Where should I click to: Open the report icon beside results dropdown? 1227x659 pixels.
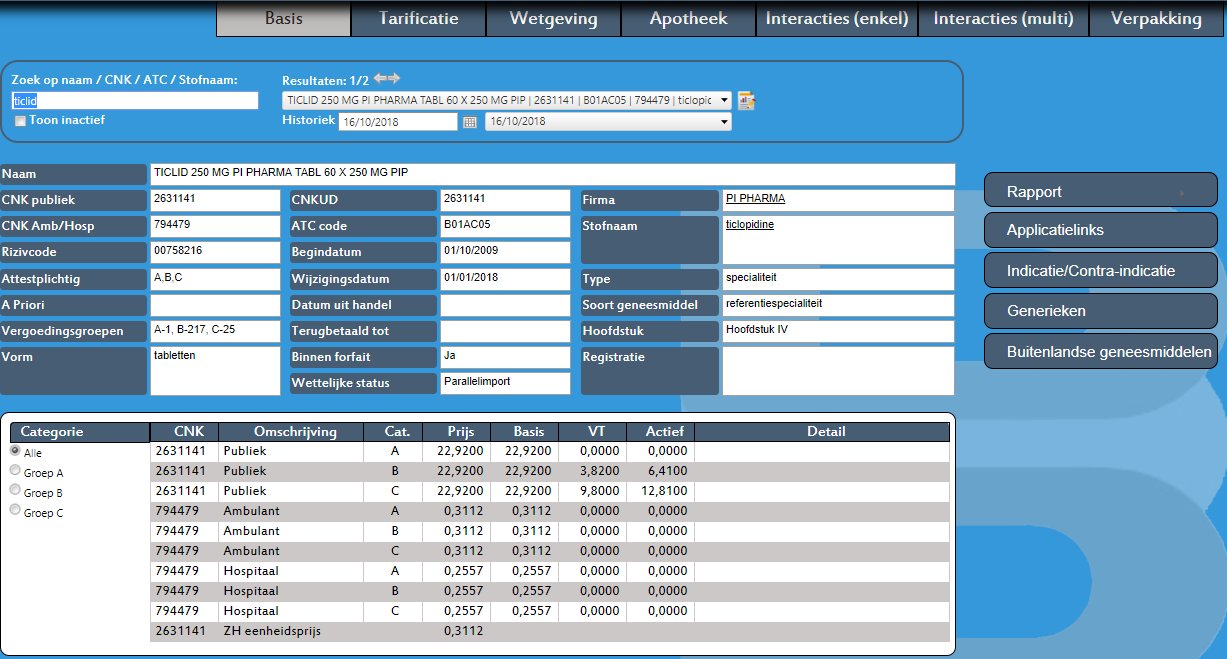[746, 100]
